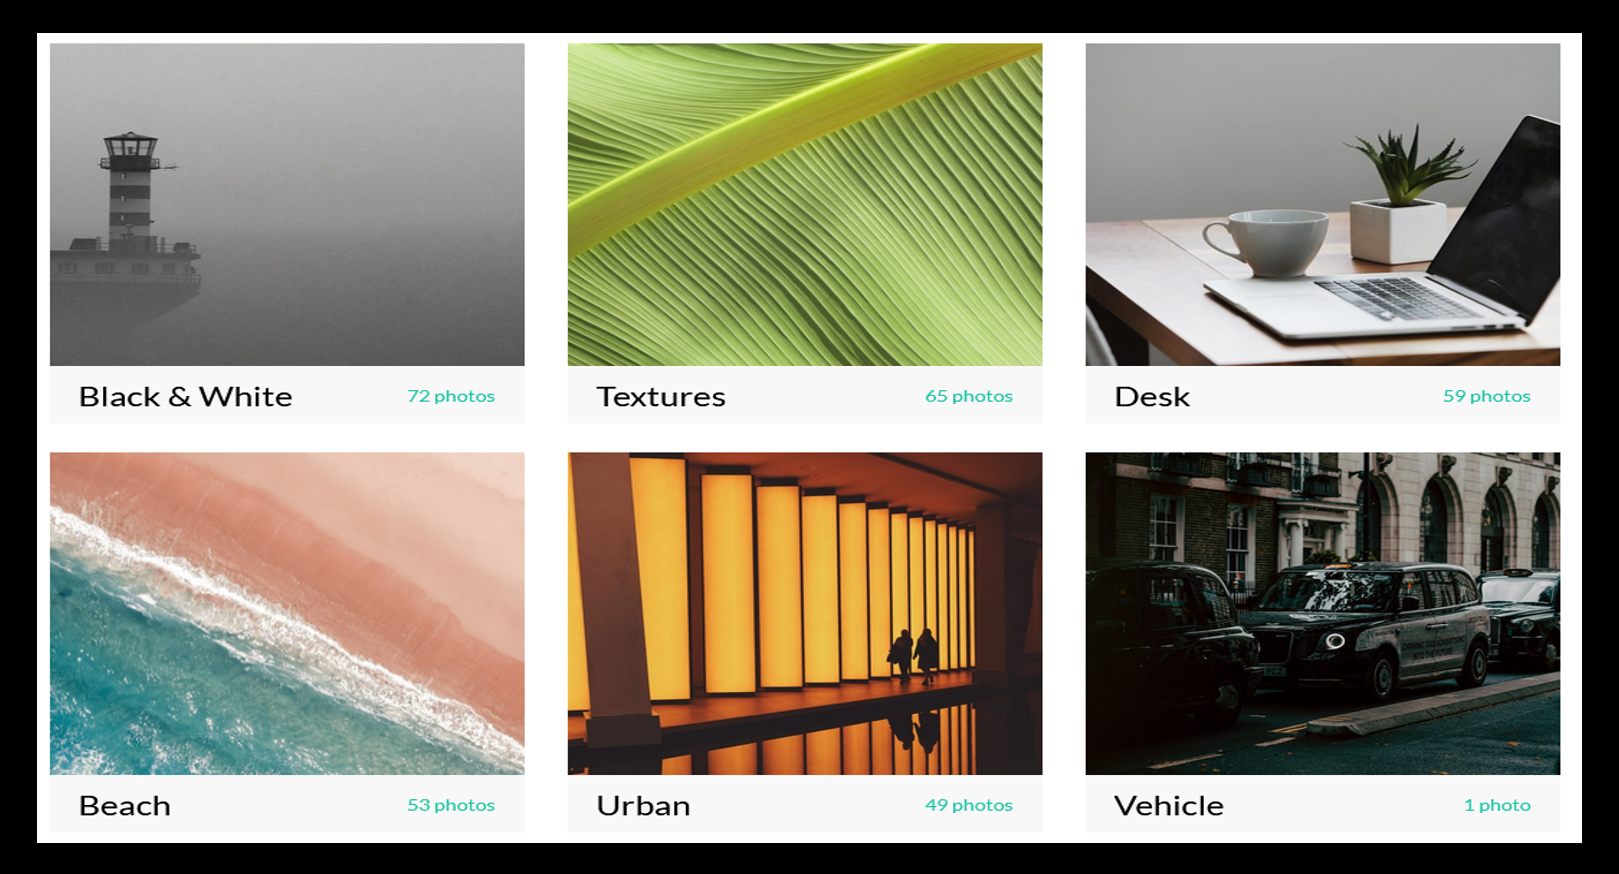Click the Vehicle collection title
The height and width of the screenshot is (874, 1619).
[1169, 806]
